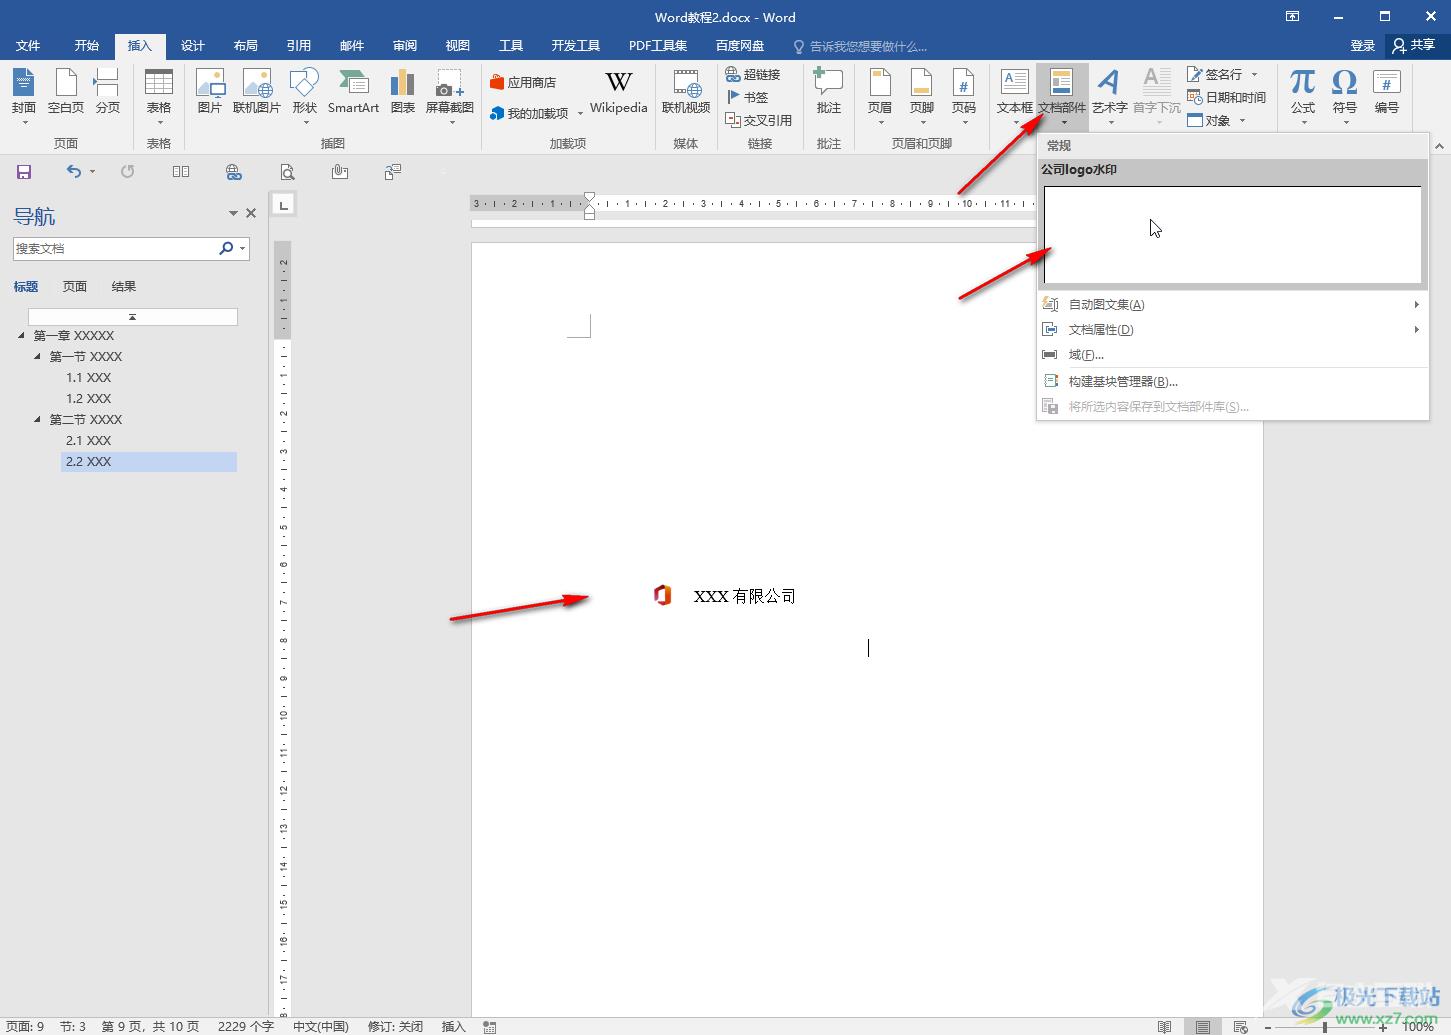Open Page Number (页码) options
1451x1035 pixels.
[964, 96]
